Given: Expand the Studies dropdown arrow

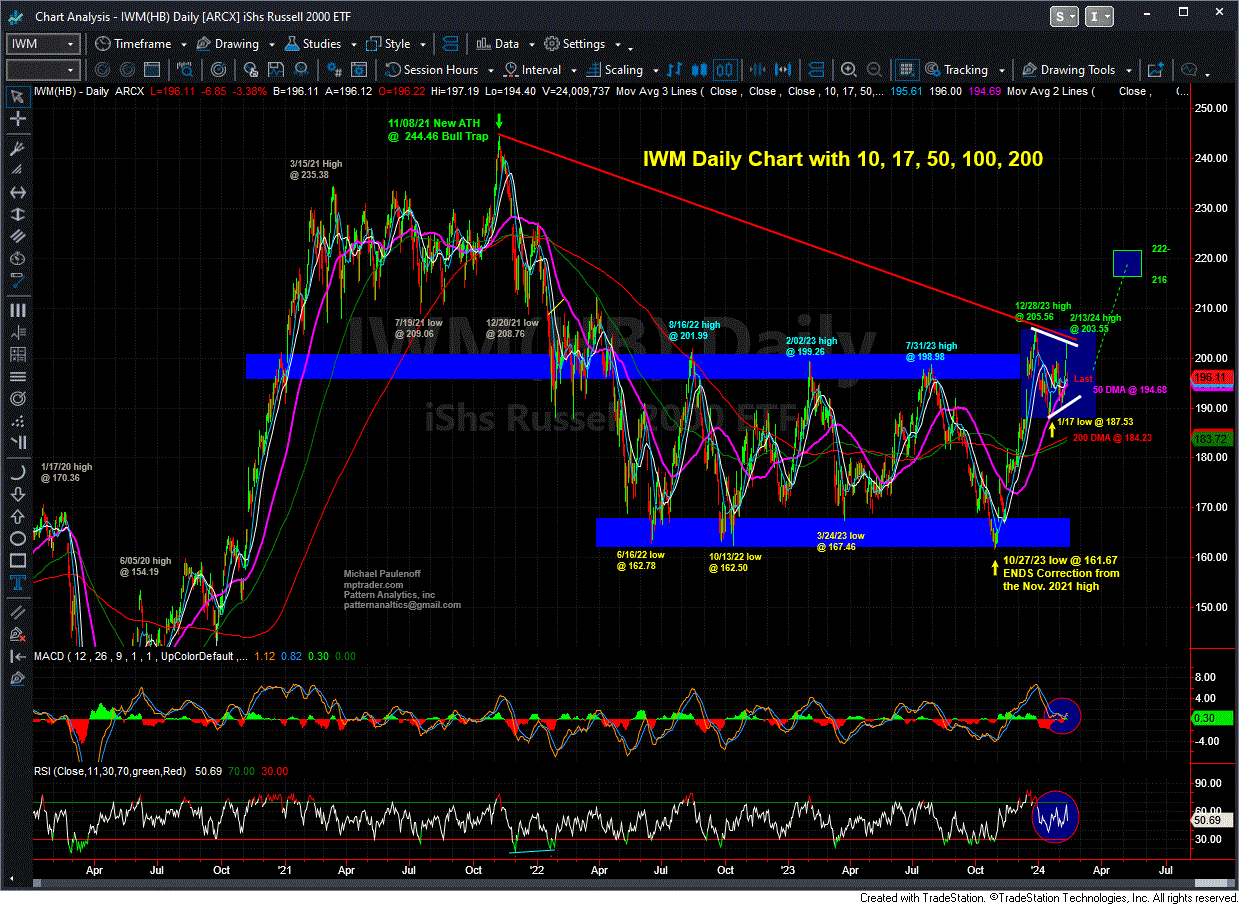Looking at the screenshot, I should pyautogui.click(x=353, y=45).
